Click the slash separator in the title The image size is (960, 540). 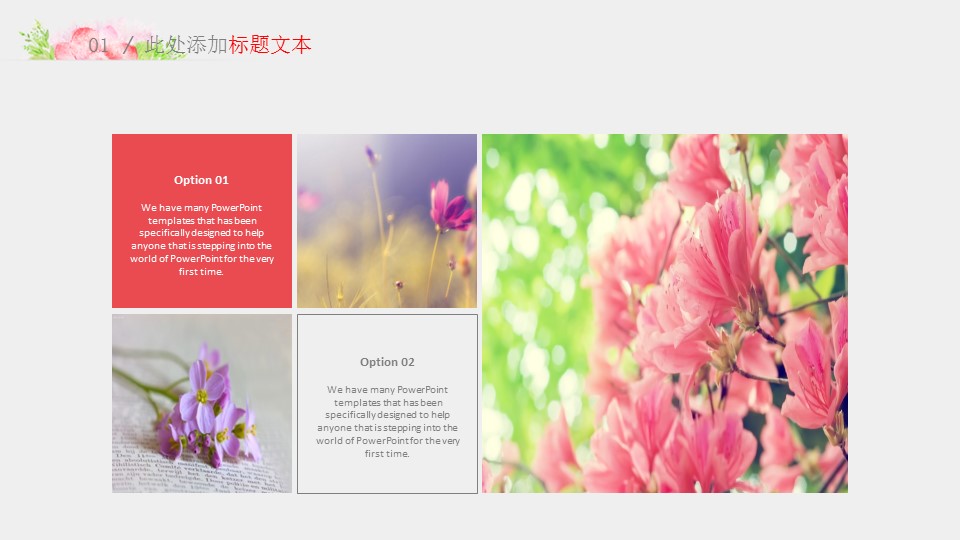point(127,46)
